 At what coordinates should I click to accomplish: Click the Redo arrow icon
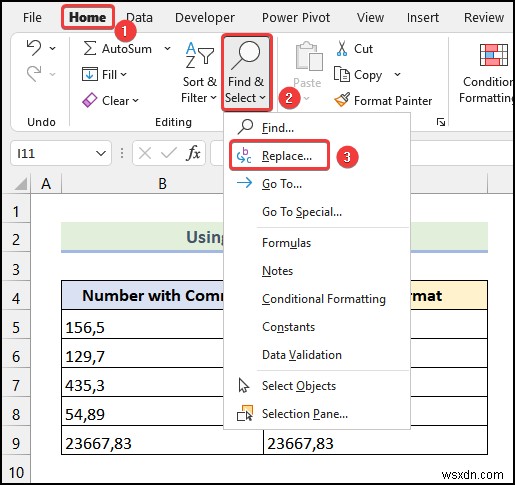click(34, 74)
